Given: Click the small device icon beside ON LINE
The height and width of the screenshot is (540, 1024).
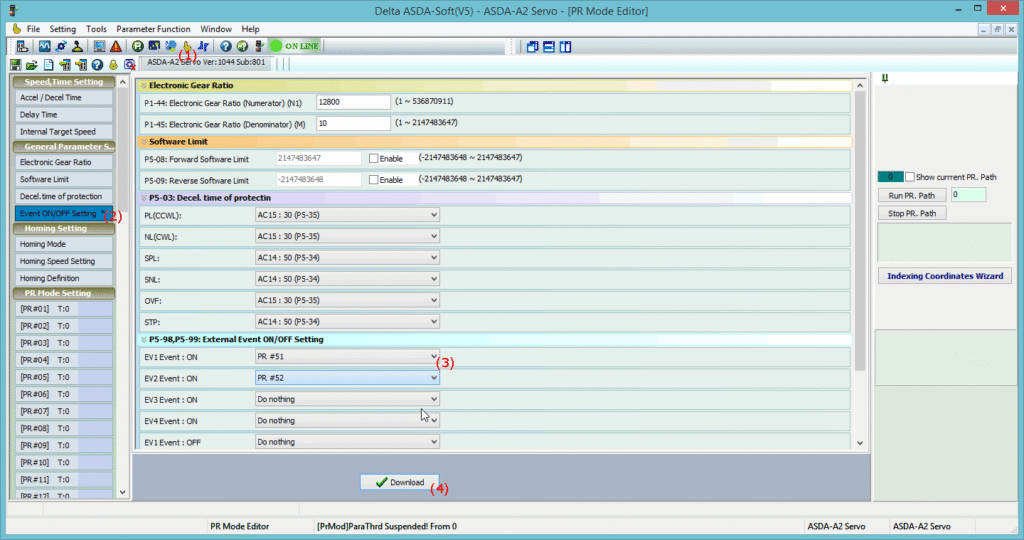Looking at the screenshot, I should (x=259, y=46).
